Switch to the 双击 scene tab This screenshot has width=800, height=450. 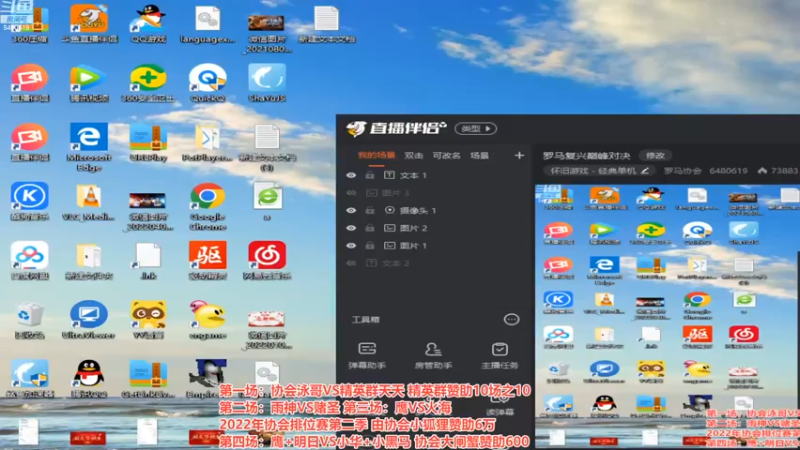click(x=414, y=156)
